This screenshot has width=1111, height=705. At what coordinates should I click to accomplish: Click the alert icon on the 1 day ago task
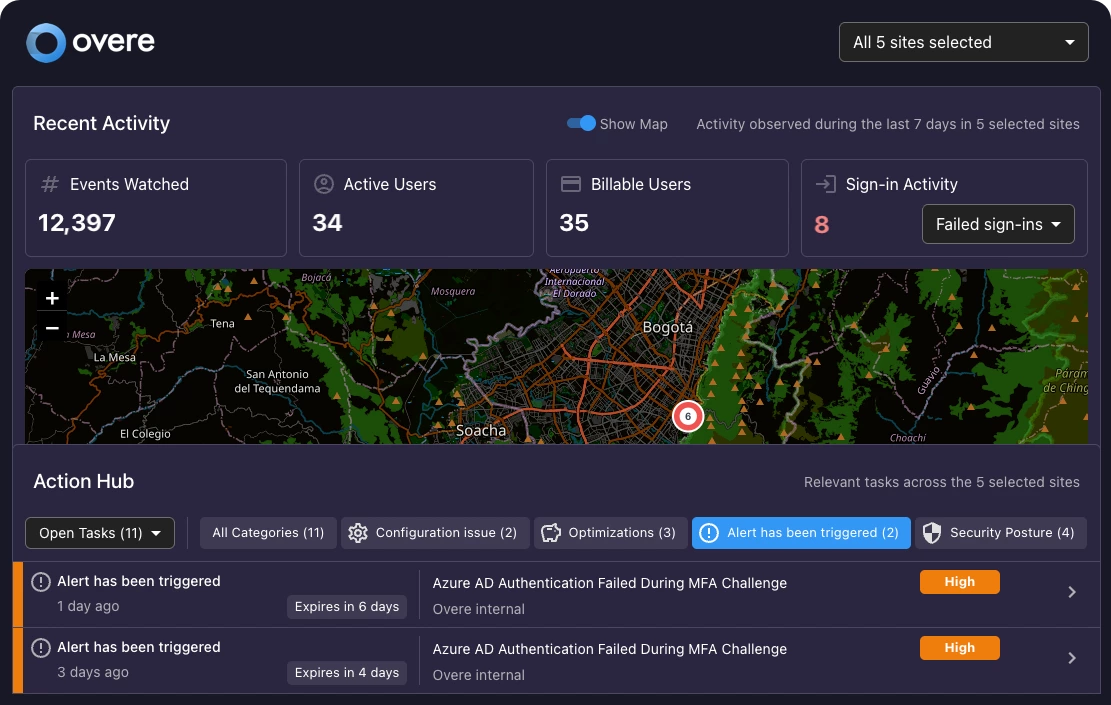(41, 582)
